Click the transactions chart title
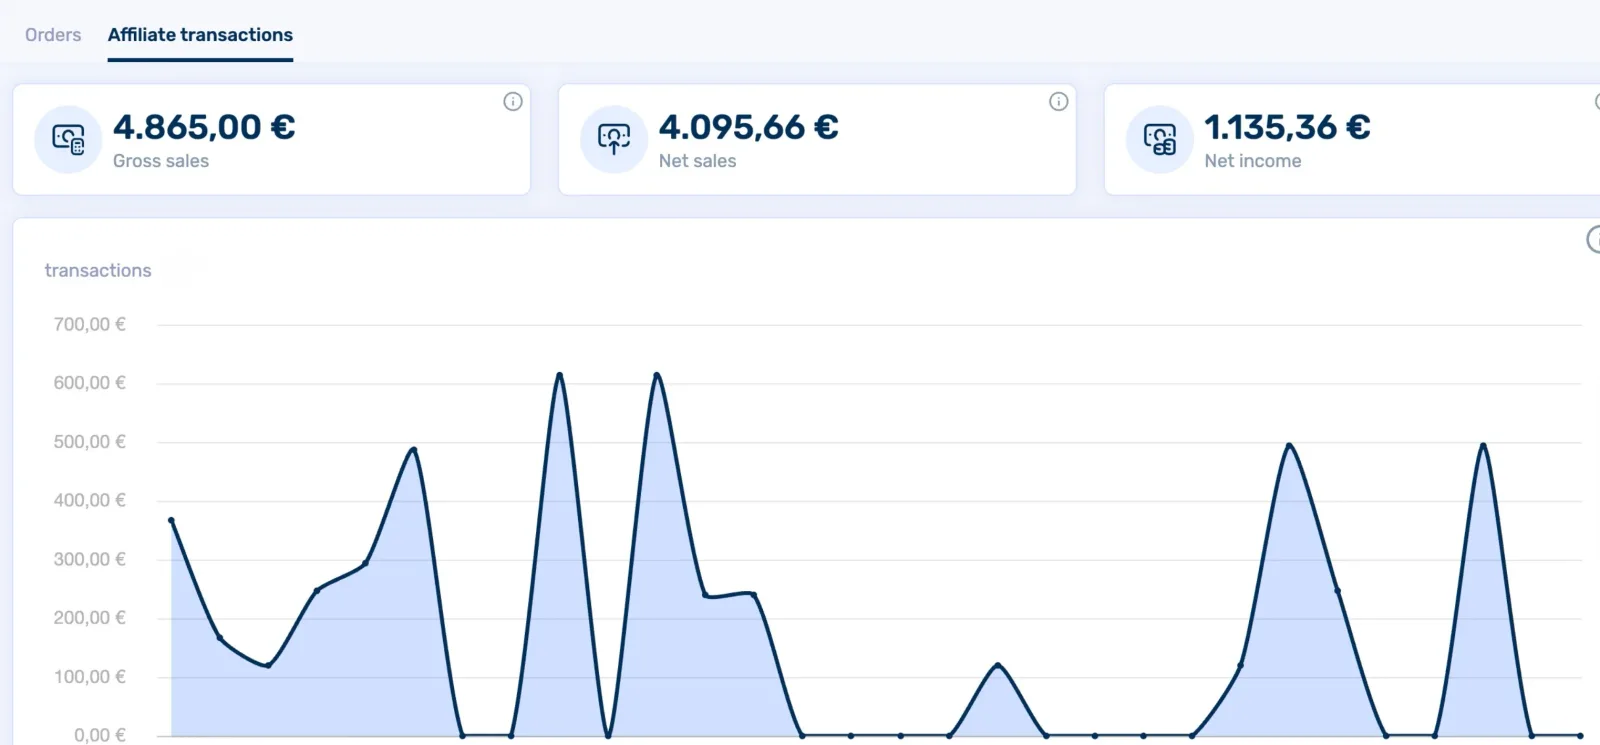Screen dimensions: 1600x745 pos(98,270)
